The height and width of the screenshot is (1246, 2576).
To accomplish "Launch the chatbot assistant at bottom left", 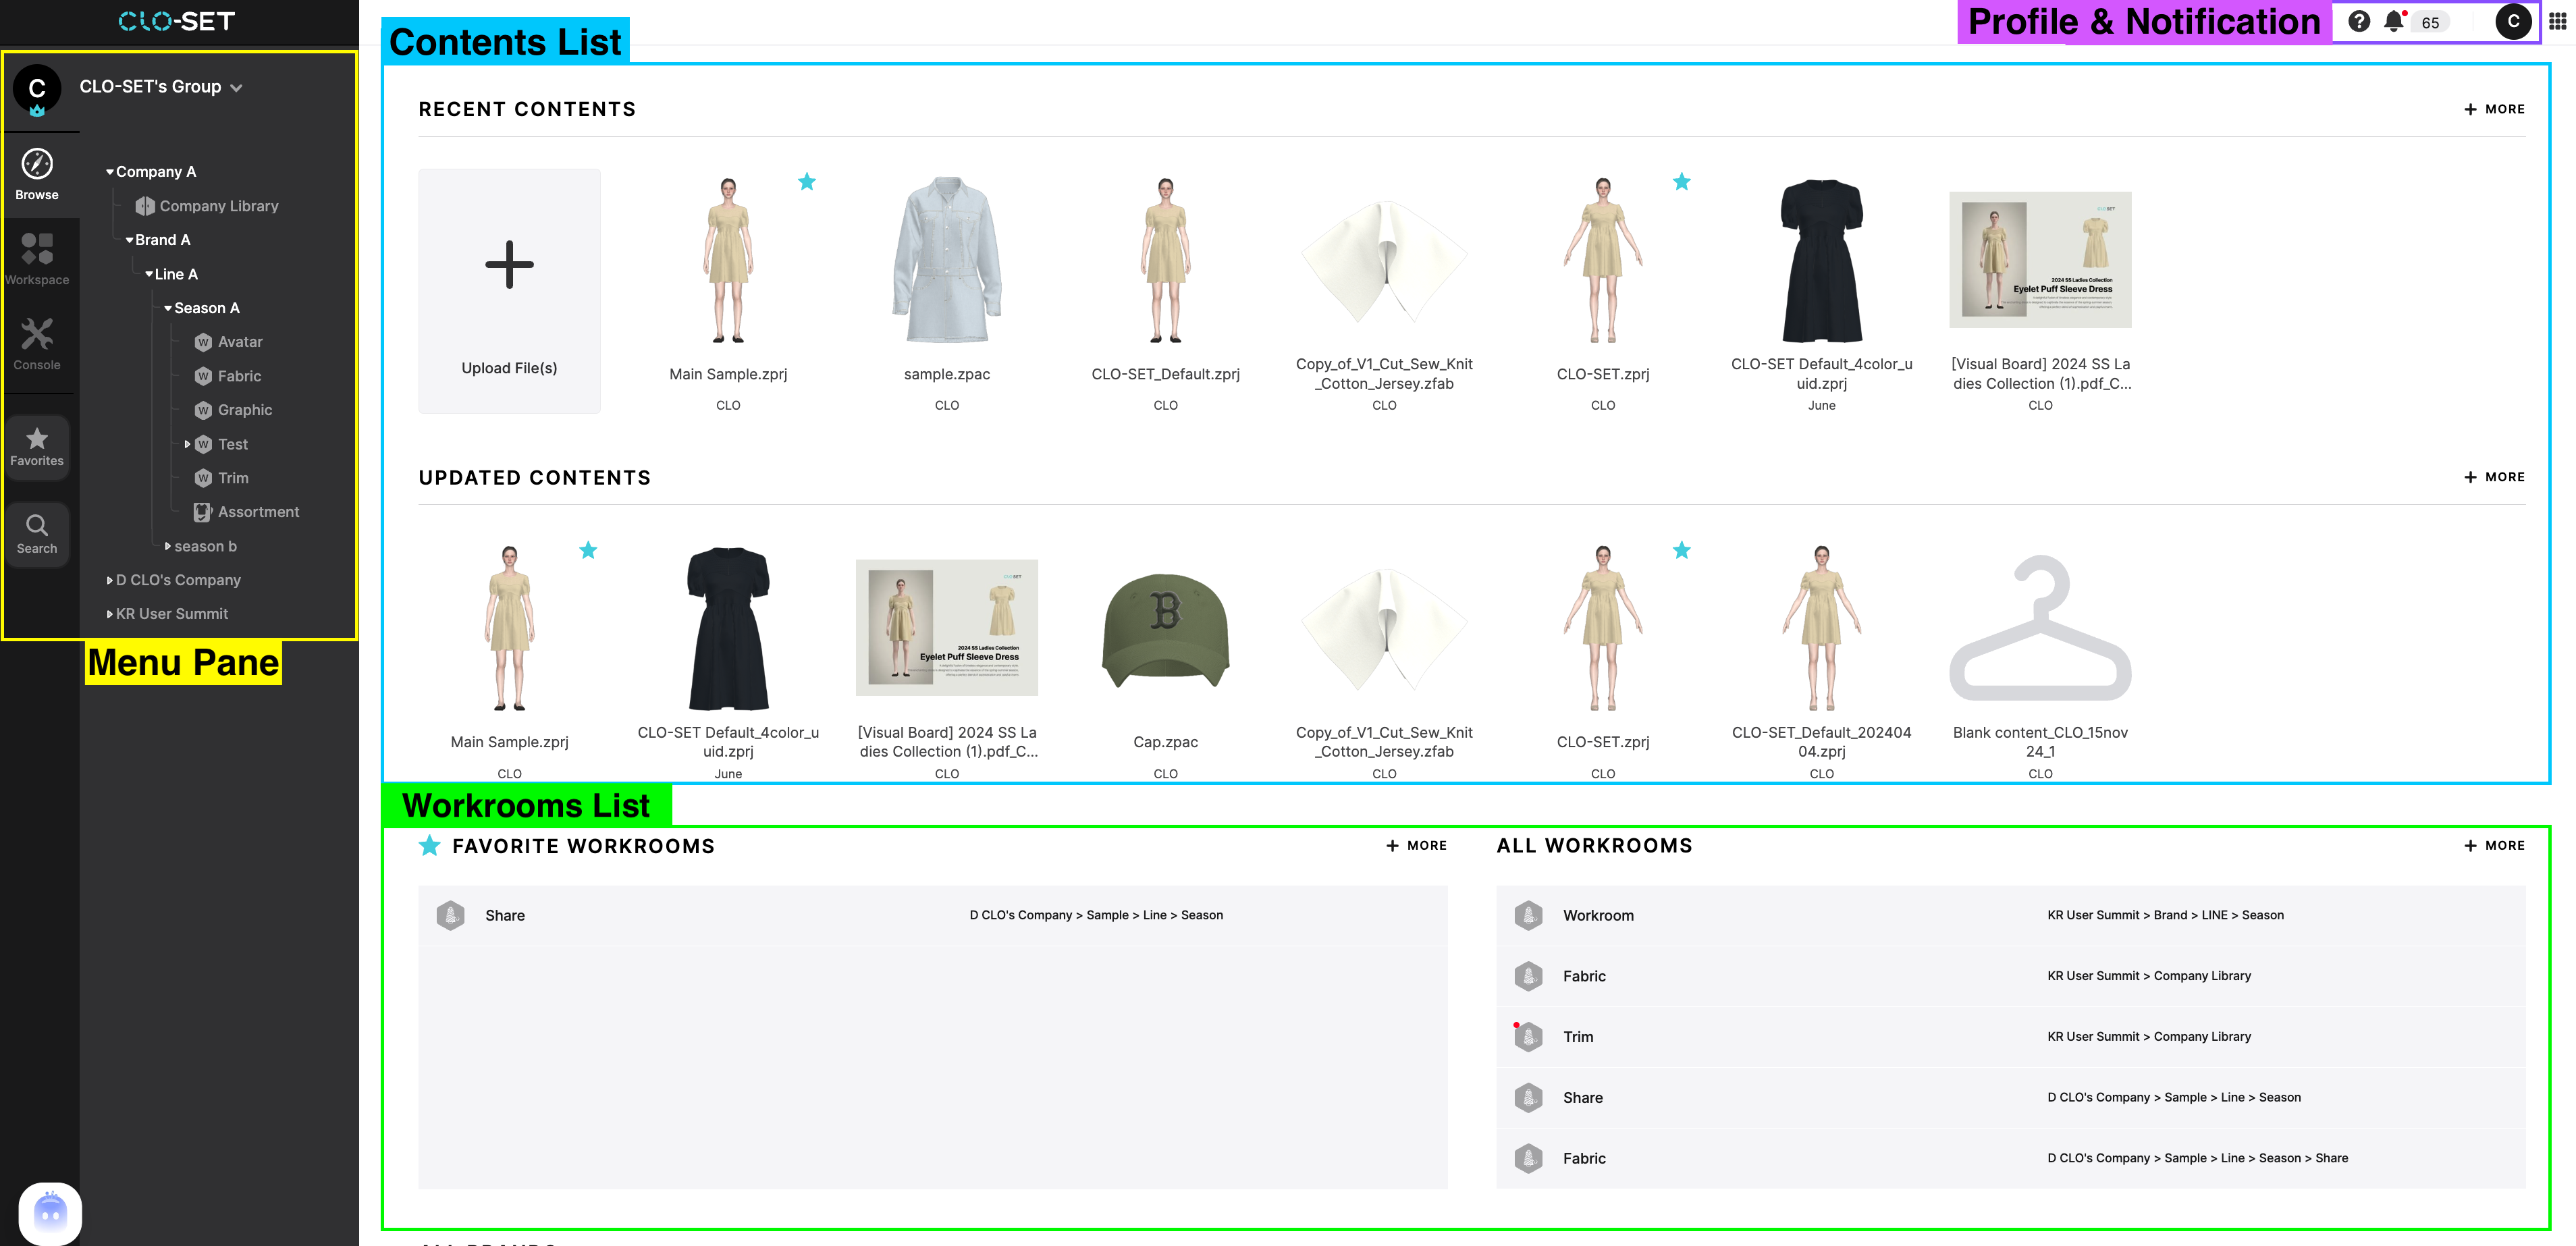I will pos(49,1212).
